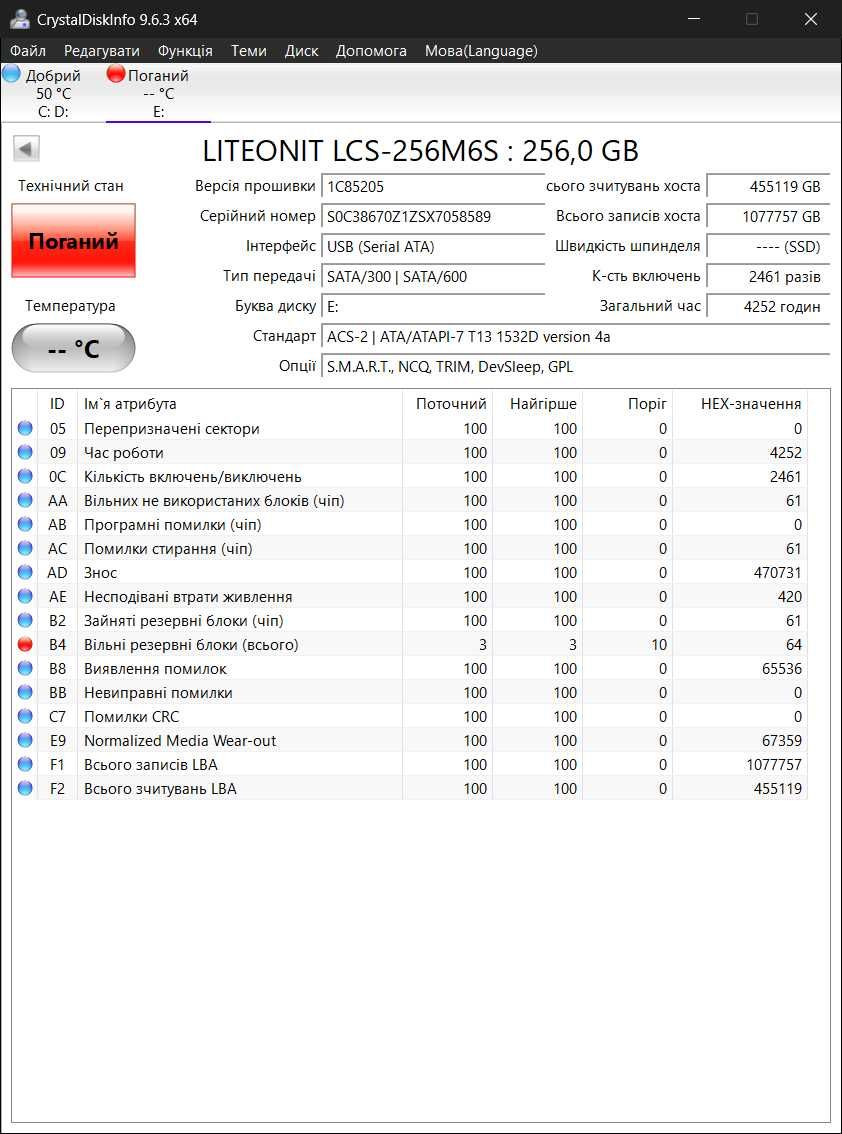Click the ID column header
The image size is (842, 1134).
[57, 404]
